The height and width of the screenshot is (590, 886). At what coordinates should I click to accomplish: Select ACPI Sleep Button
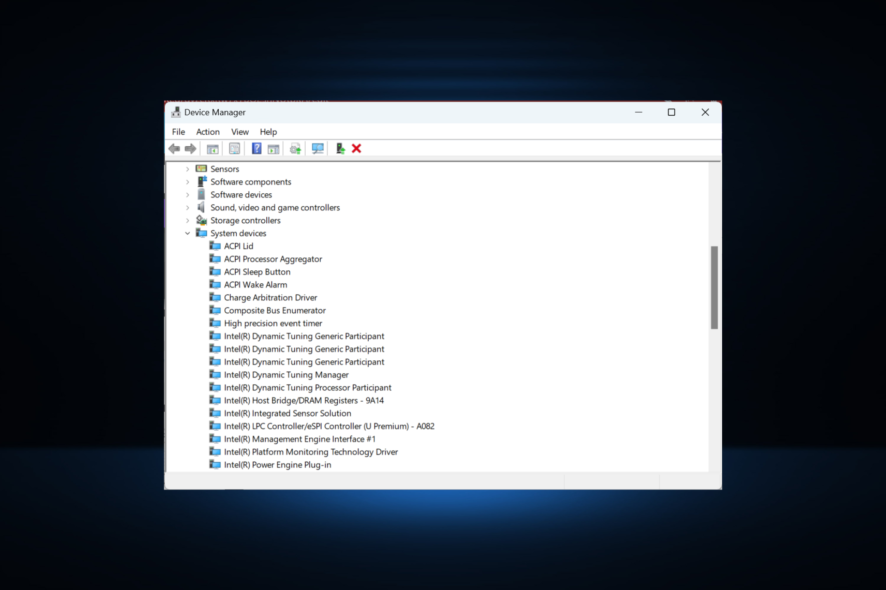click(x=257, y=272)
